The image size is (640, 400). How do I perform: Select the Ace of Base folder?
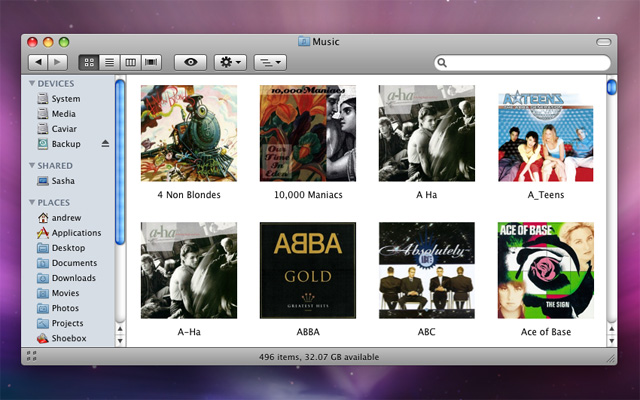pos(545,270)
